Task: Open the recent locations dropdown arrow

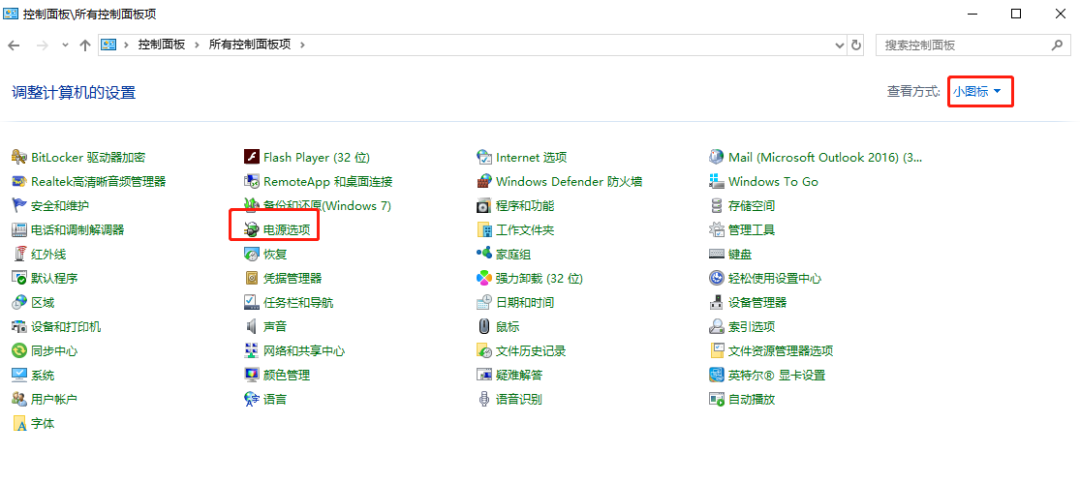Action: coord(65,45)
